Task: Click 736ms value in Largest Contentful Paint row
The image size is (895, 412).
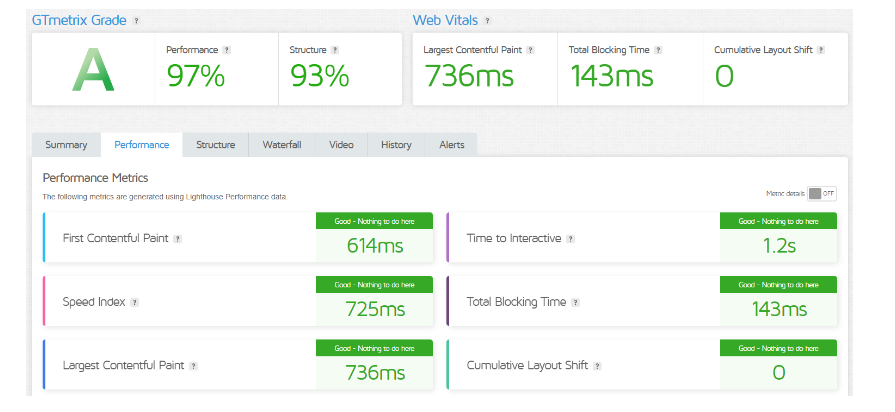Action: click(375, 373)
